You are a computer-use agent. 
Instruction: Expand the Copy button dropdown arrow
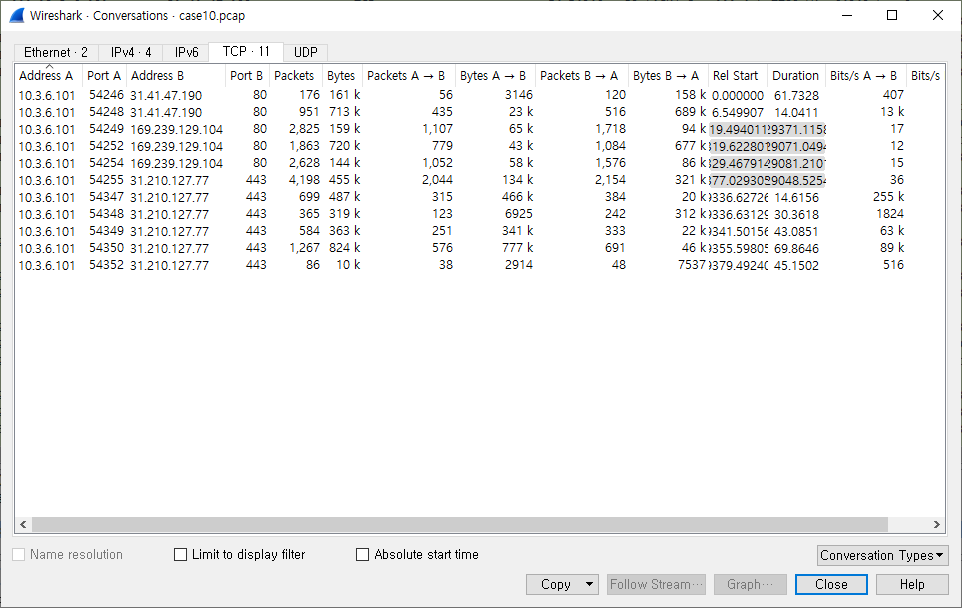(x=589, y=585)
